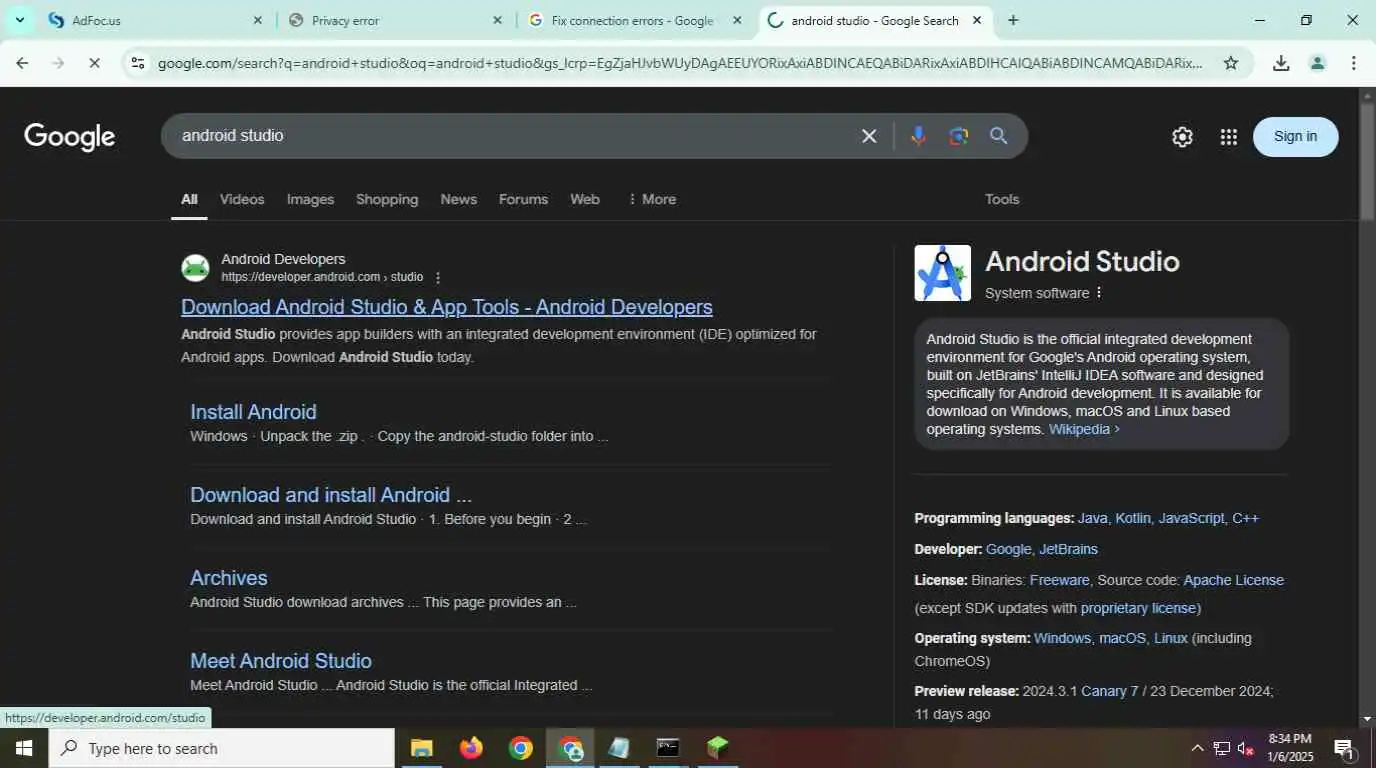Screen dimensions: 1376x768
Task: Open the Windows Start menu
Action: point(23,748)
